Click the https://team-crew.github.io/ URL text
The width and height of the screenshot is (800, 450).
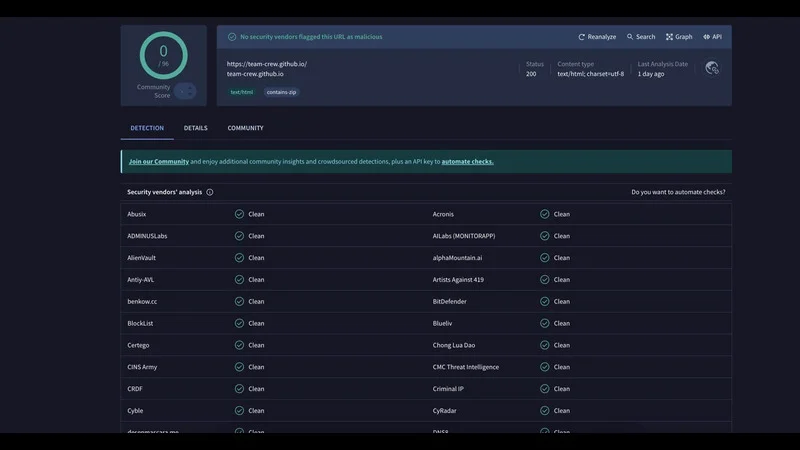(x=267, y=64)
